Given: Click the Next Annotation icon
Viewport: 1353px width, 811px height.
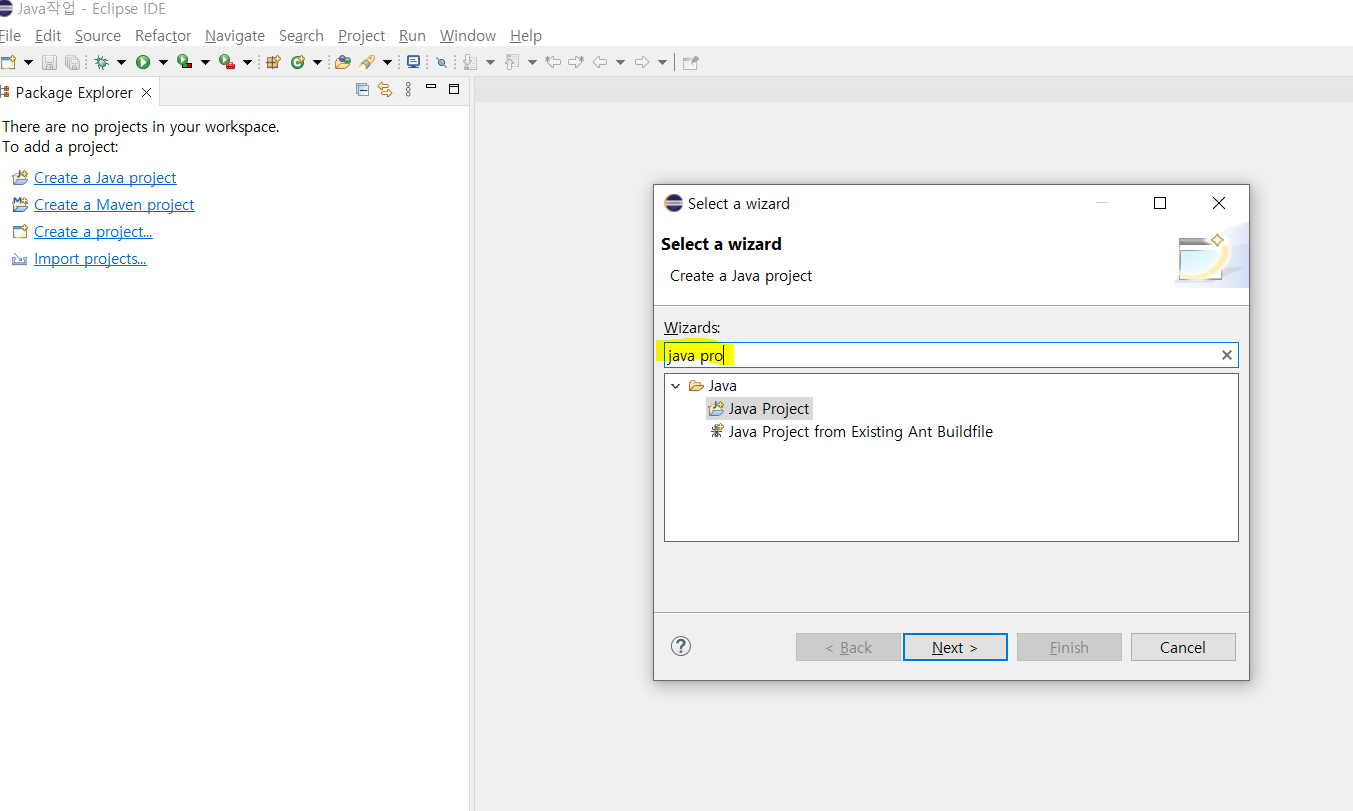Looking at the screenshot, I should [470, 62].
